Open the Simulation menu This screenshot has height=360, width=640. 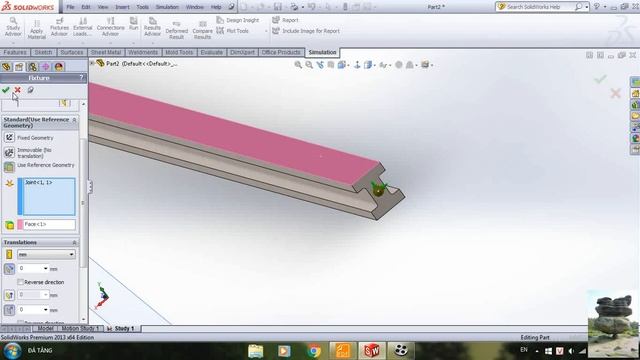click(167, 7)
